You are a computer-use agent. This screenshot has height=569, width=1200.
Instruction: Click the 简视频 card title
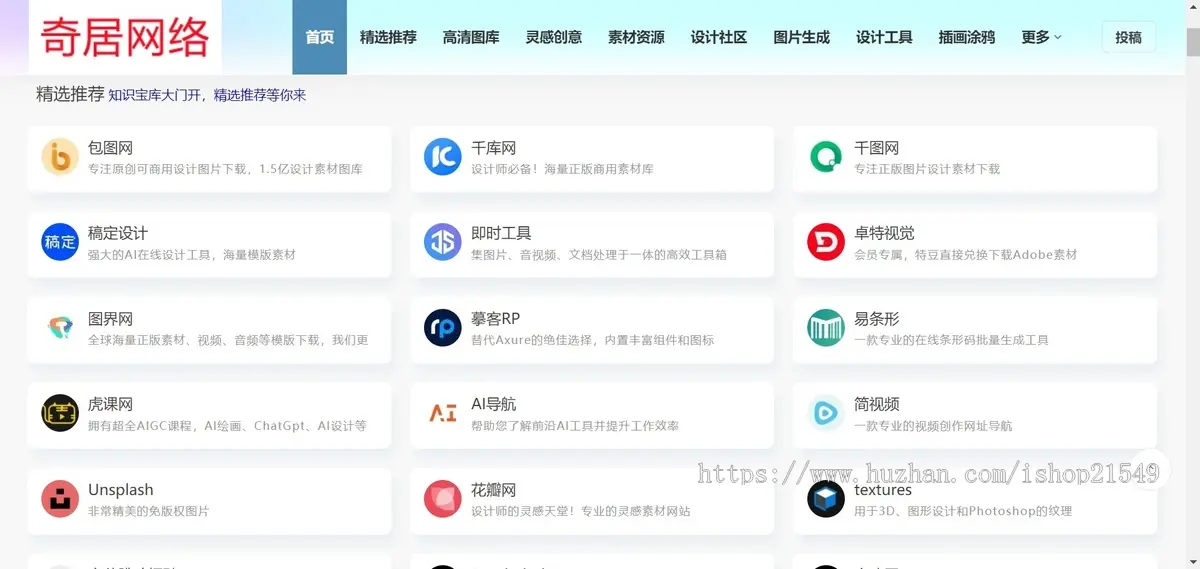[x=877, y=404]
